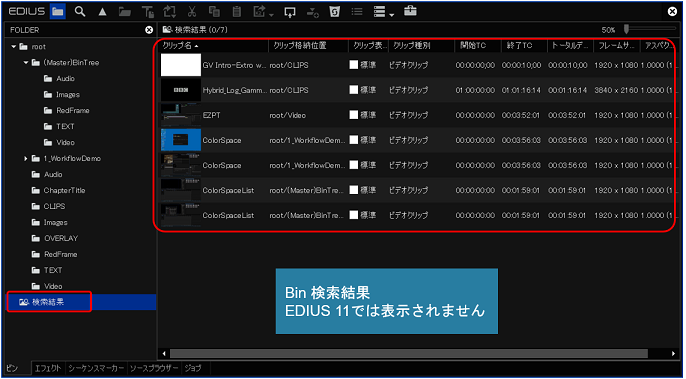Switch to the ビン tab
The width and height of the screenshot is (686, 379).
(x=13, y=368)
